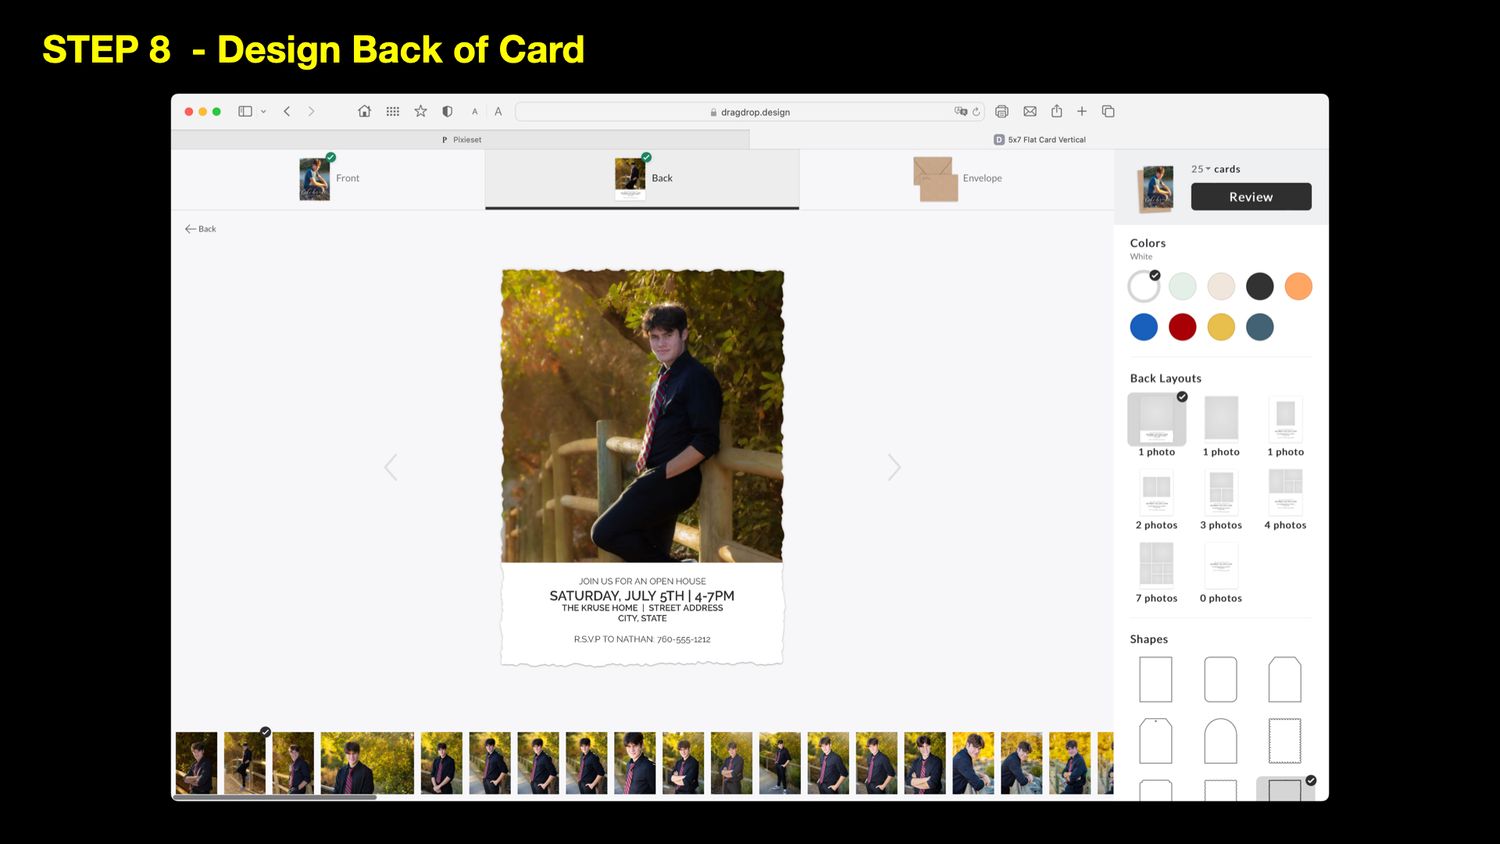1500x844 pixels.
Task: Open the Envelope design tab
Action: click(x=957, y=178)
